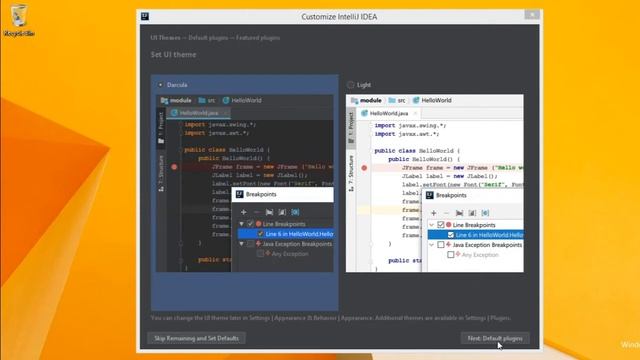Screen dimensions: 640x360
Task: Click the 'Featured plugins' breadcrumb step text
Action: coord(258,38)
